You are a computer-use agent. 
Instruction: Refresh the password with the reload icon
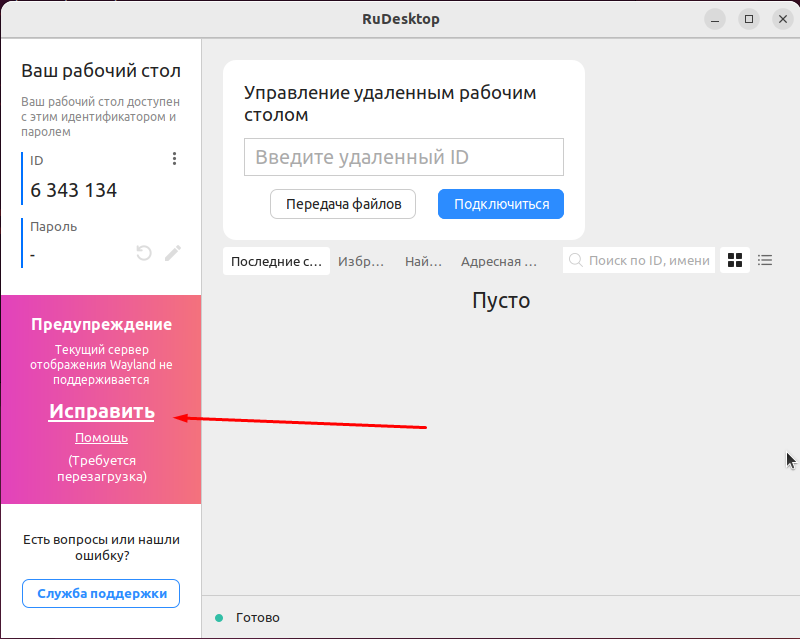(144, 253)
